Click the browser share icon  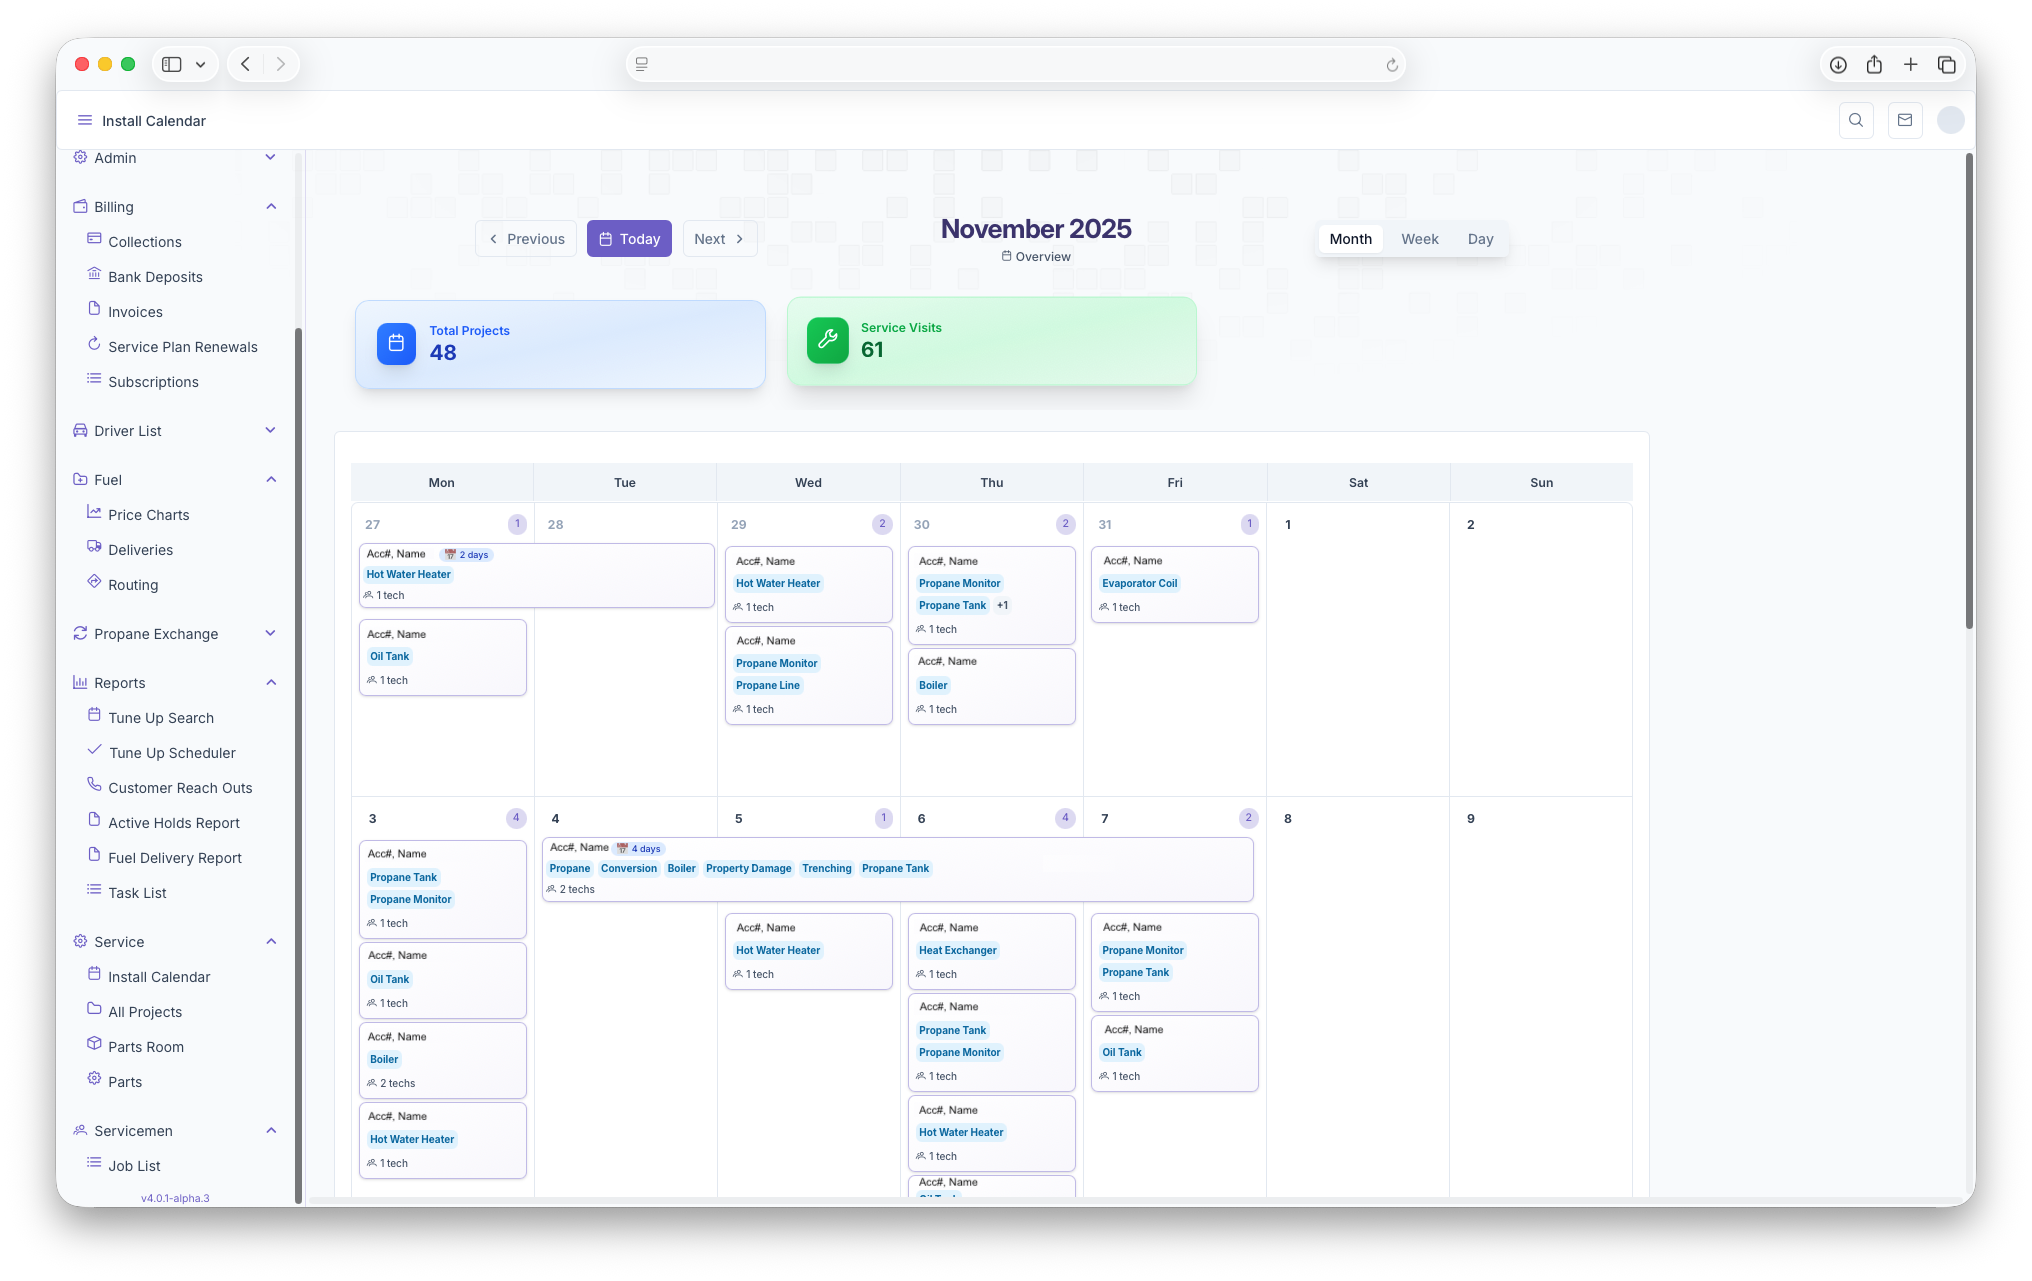tap(1874, 64)
